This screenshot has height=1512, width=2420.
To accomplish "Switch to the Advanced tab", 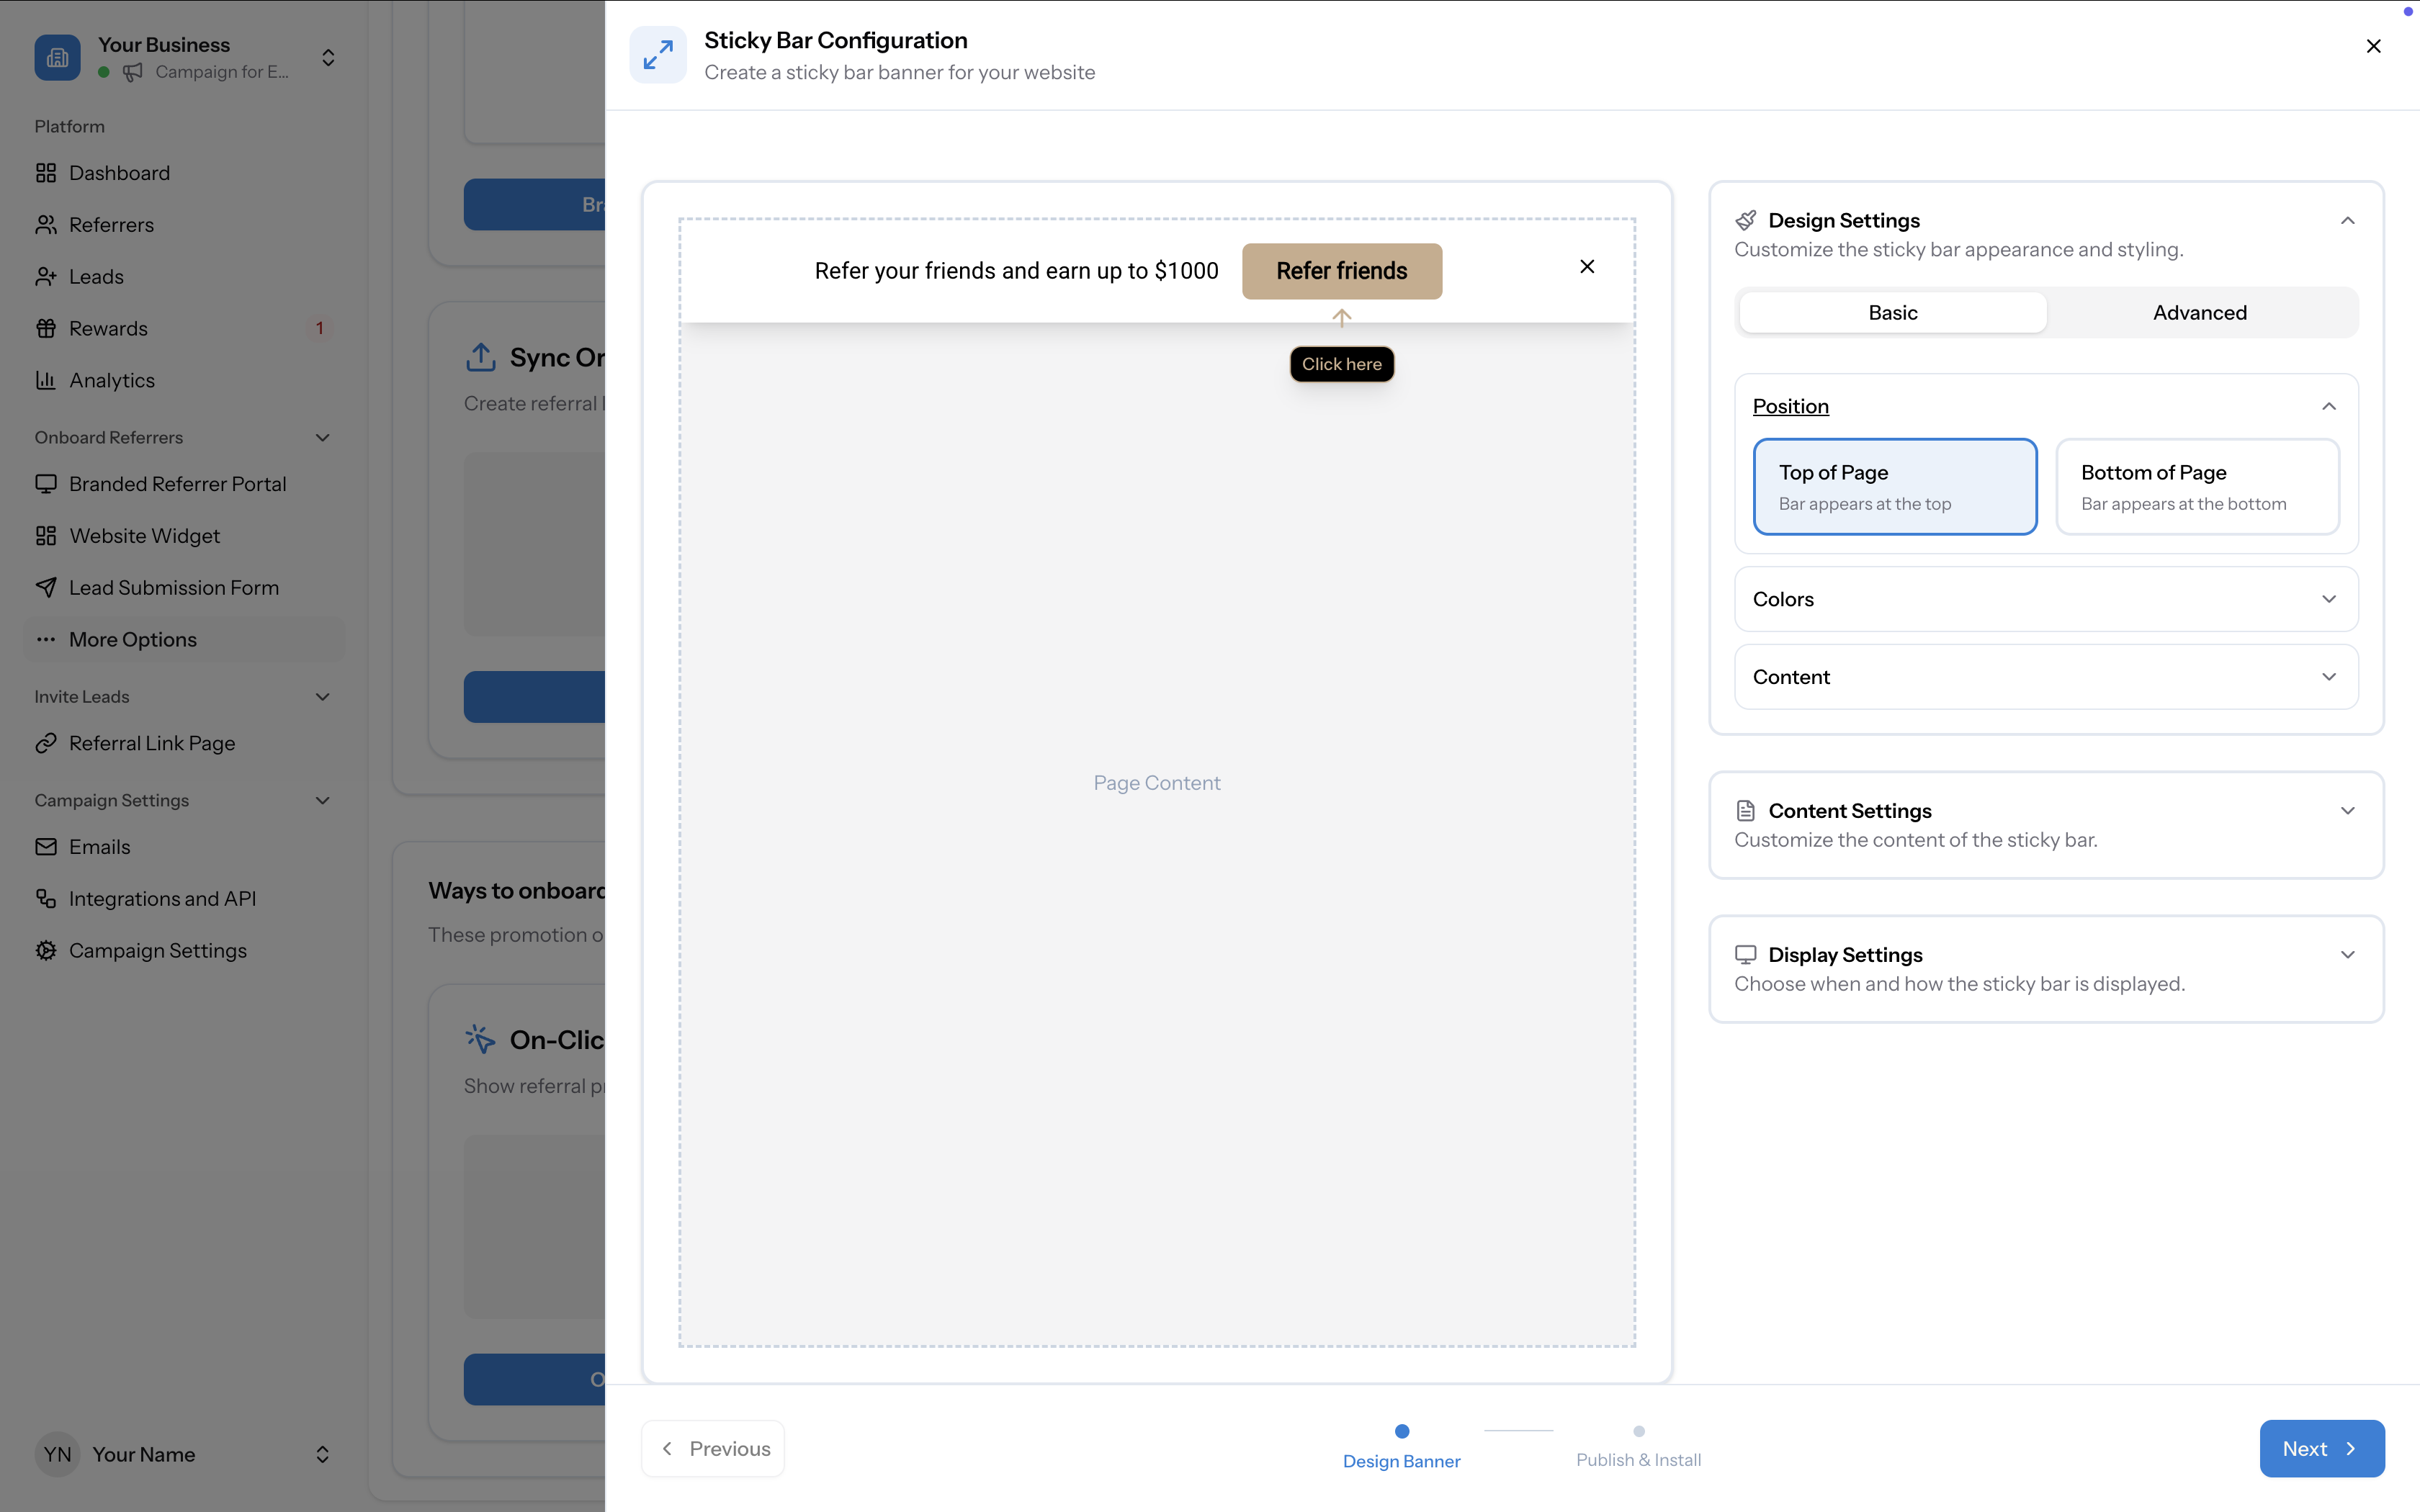I will (2199, 313).
